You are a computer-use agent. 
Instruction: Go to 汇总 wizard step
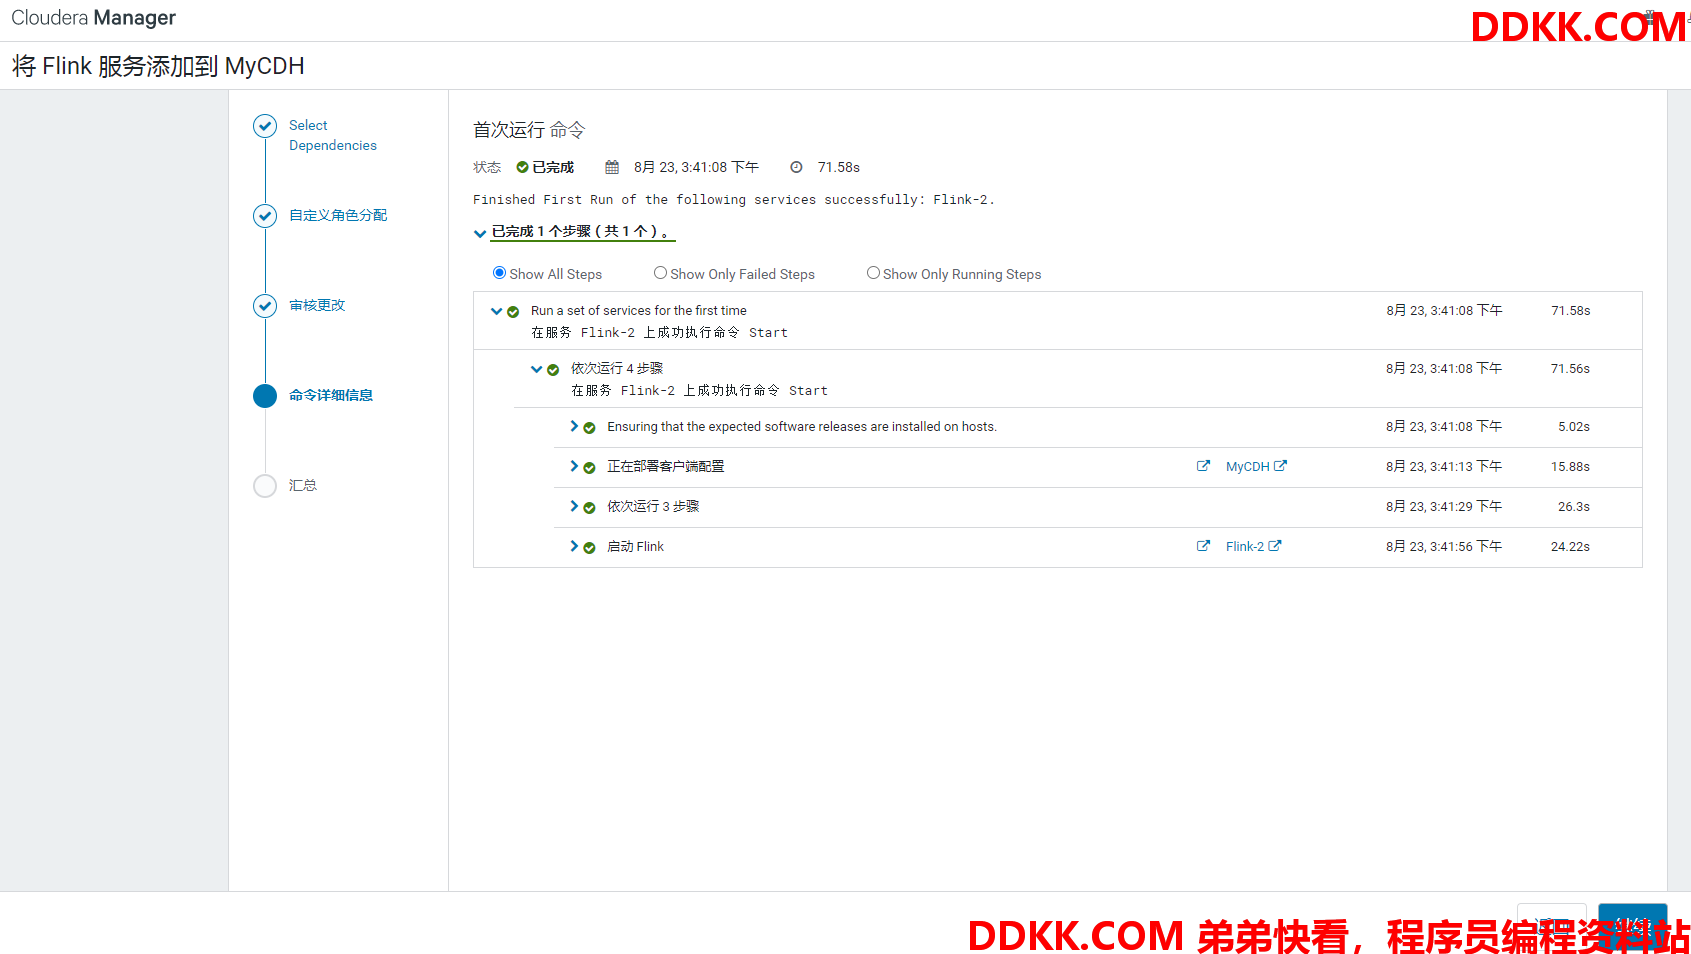[x=303, y=485]
